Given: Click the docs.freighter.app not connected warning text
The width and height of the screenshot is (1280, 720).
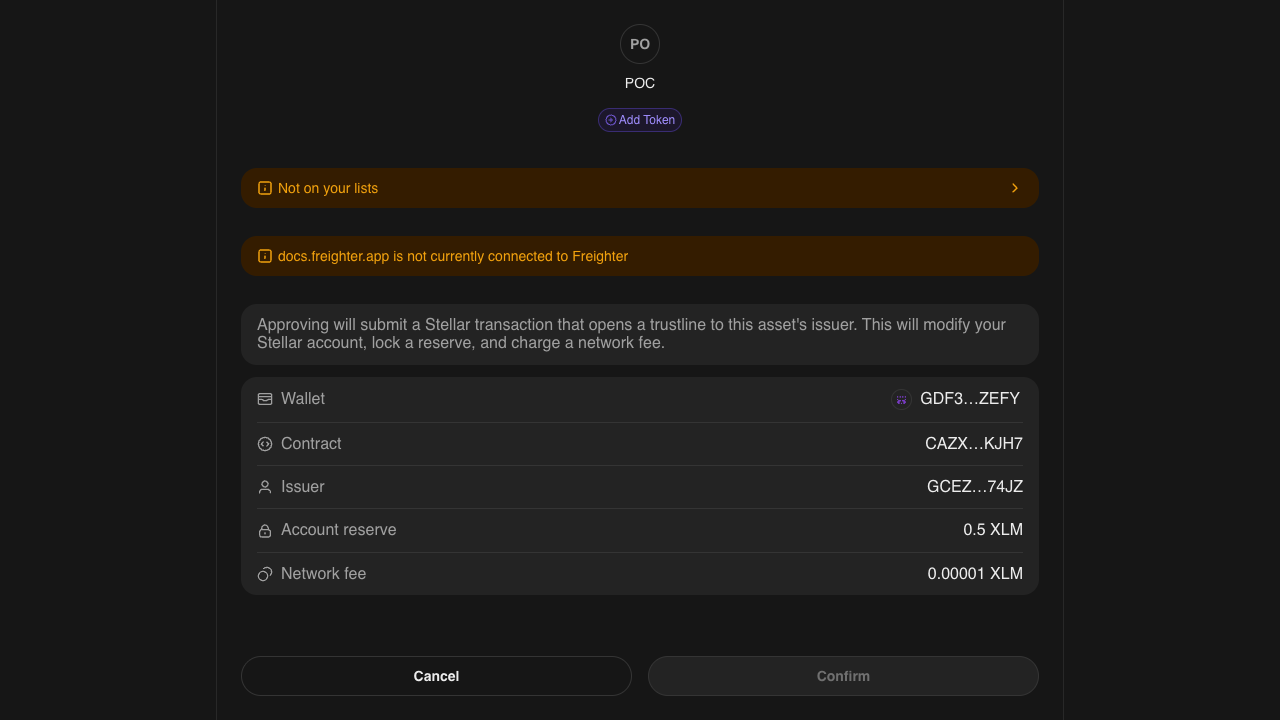Looking at the screenshot, I should [x=453, y=256].
